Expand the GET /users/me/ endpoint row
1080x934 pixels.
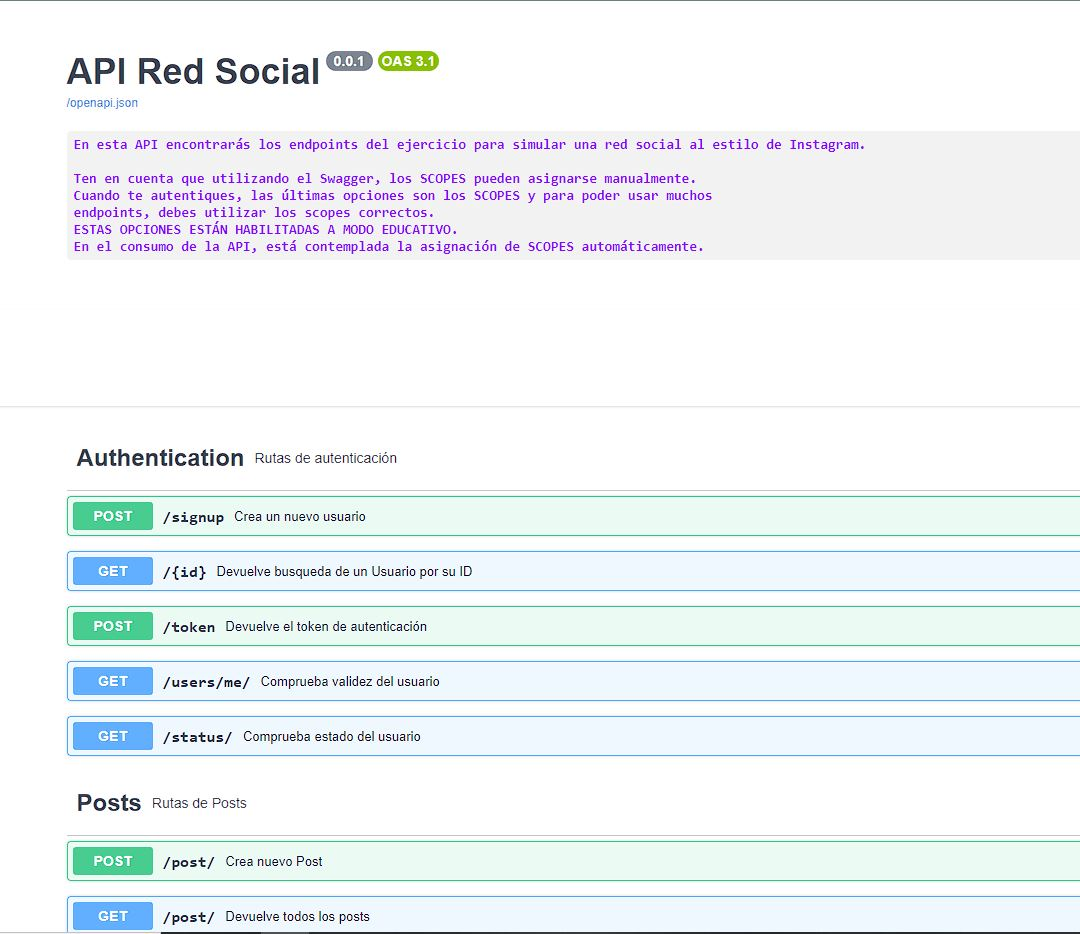point(573,681)
